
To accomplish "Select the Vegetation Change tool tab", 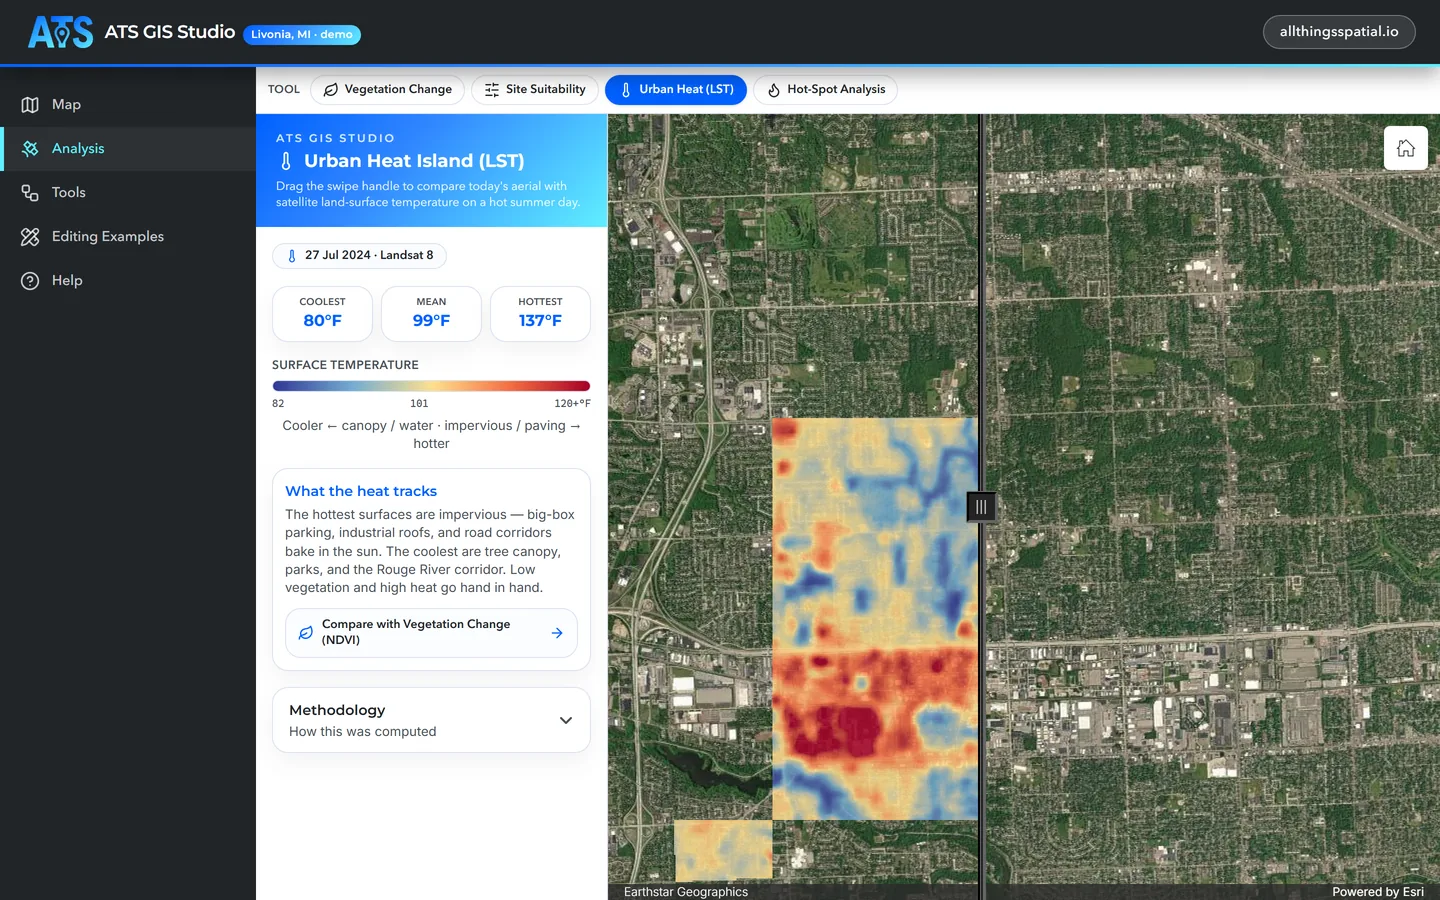I will click(387, 90).
